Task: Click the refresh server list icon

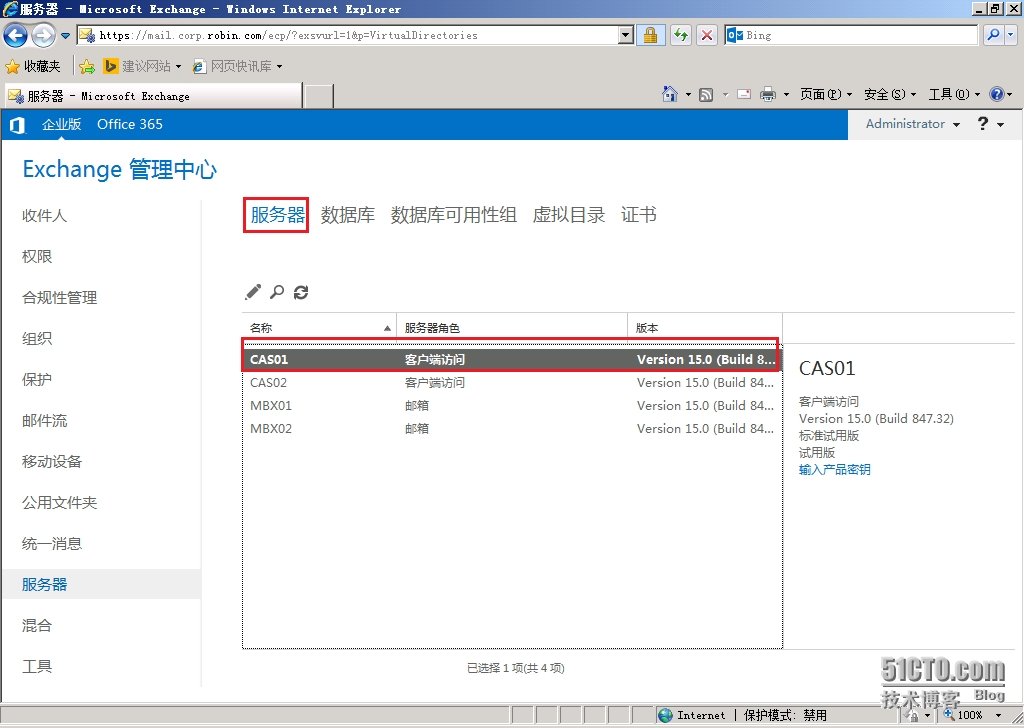Action: [300, 292]
